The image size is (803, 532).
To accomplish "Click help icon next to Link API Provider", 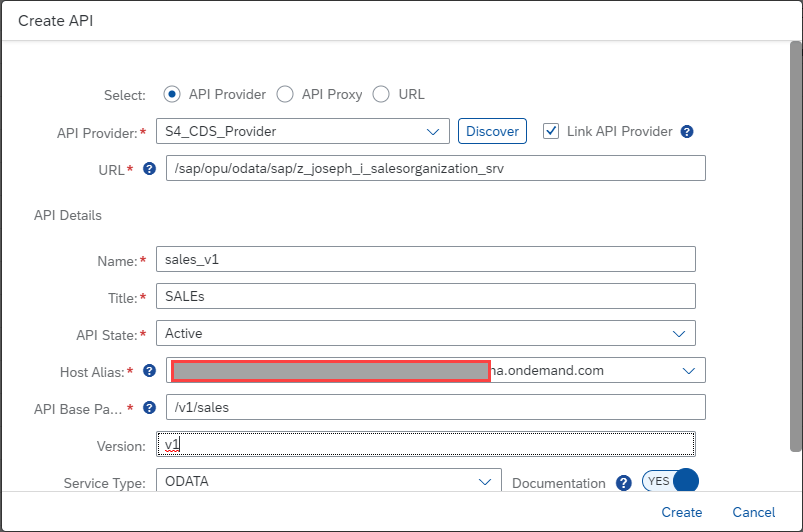I will click(x=687, y=132).
